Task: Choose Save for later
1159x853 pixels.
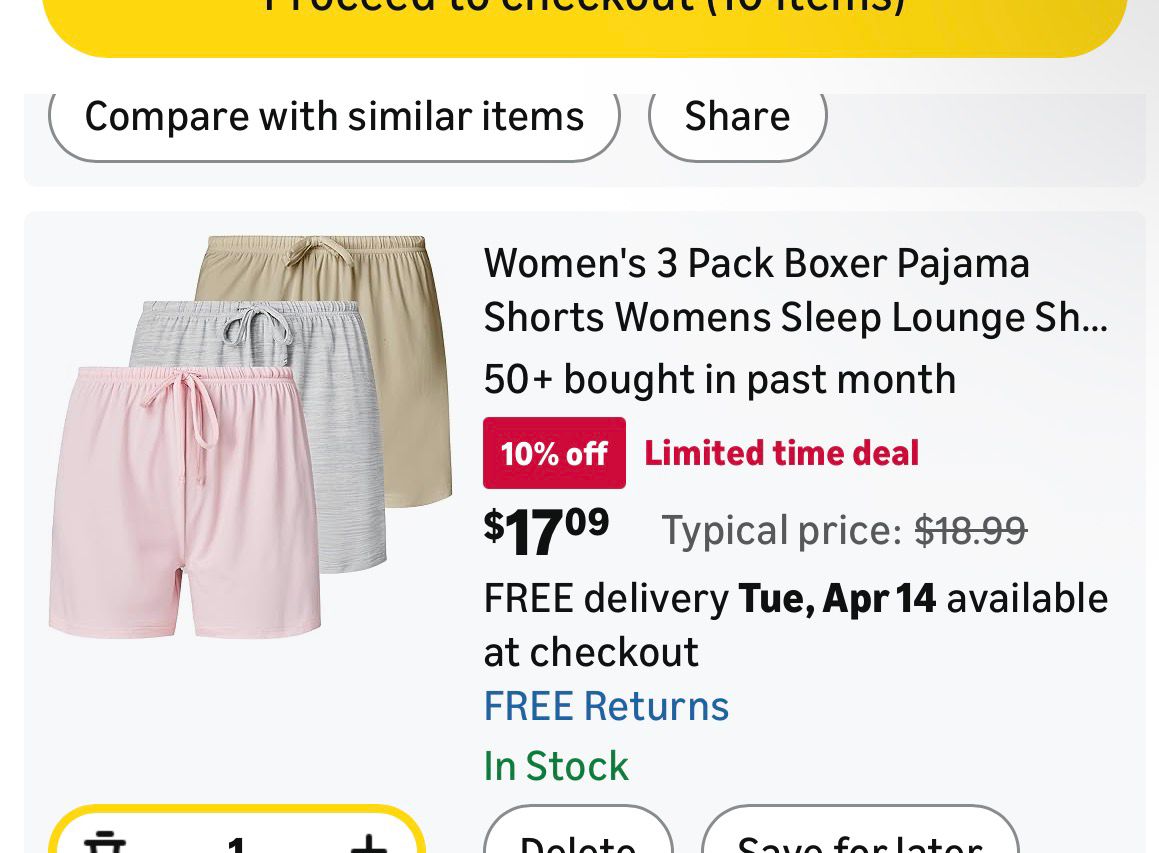Action: click(859, 840)
